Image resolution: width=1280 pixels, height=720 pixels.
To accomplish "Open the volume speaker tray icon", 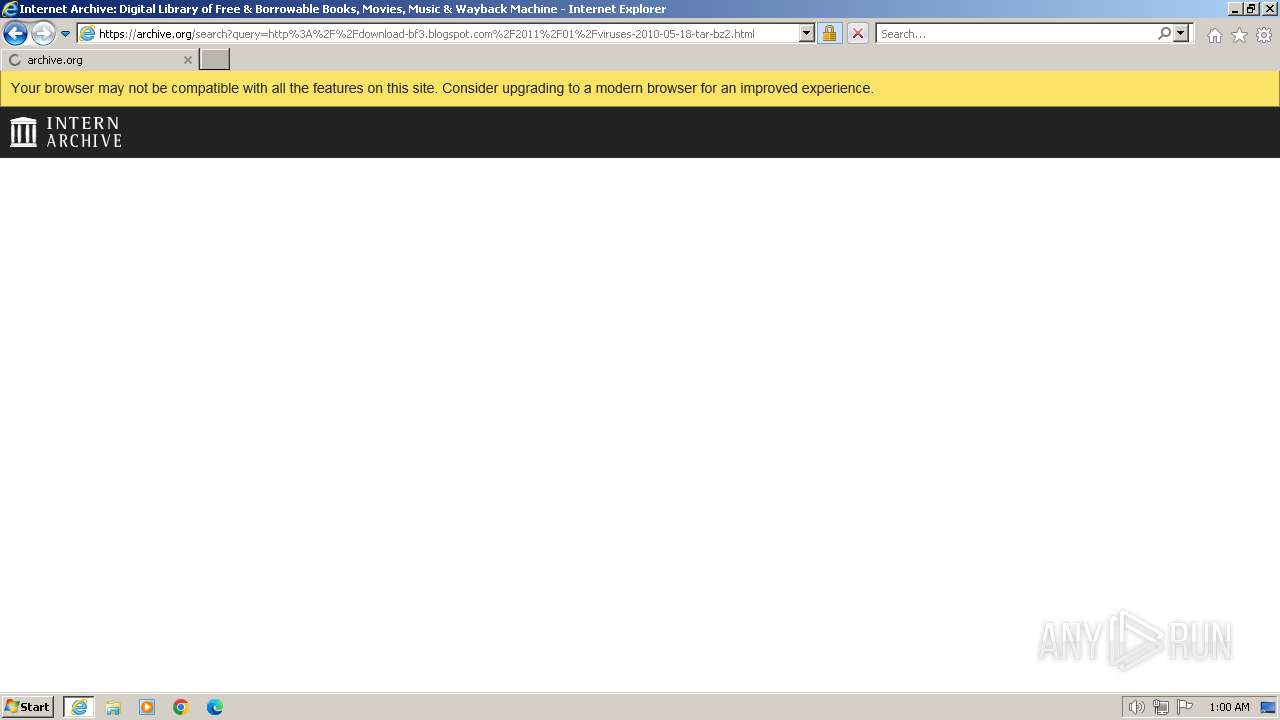I will coord(1136,707).
